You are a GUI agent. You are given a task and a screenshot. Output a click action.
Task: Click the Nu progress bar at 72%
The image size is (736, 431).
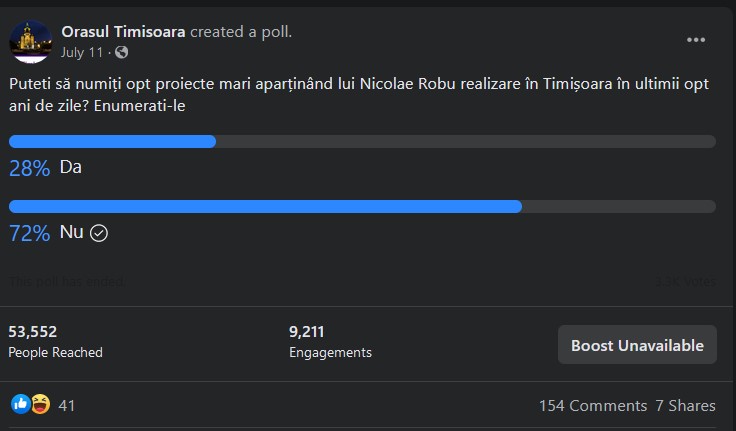(265, 207)
